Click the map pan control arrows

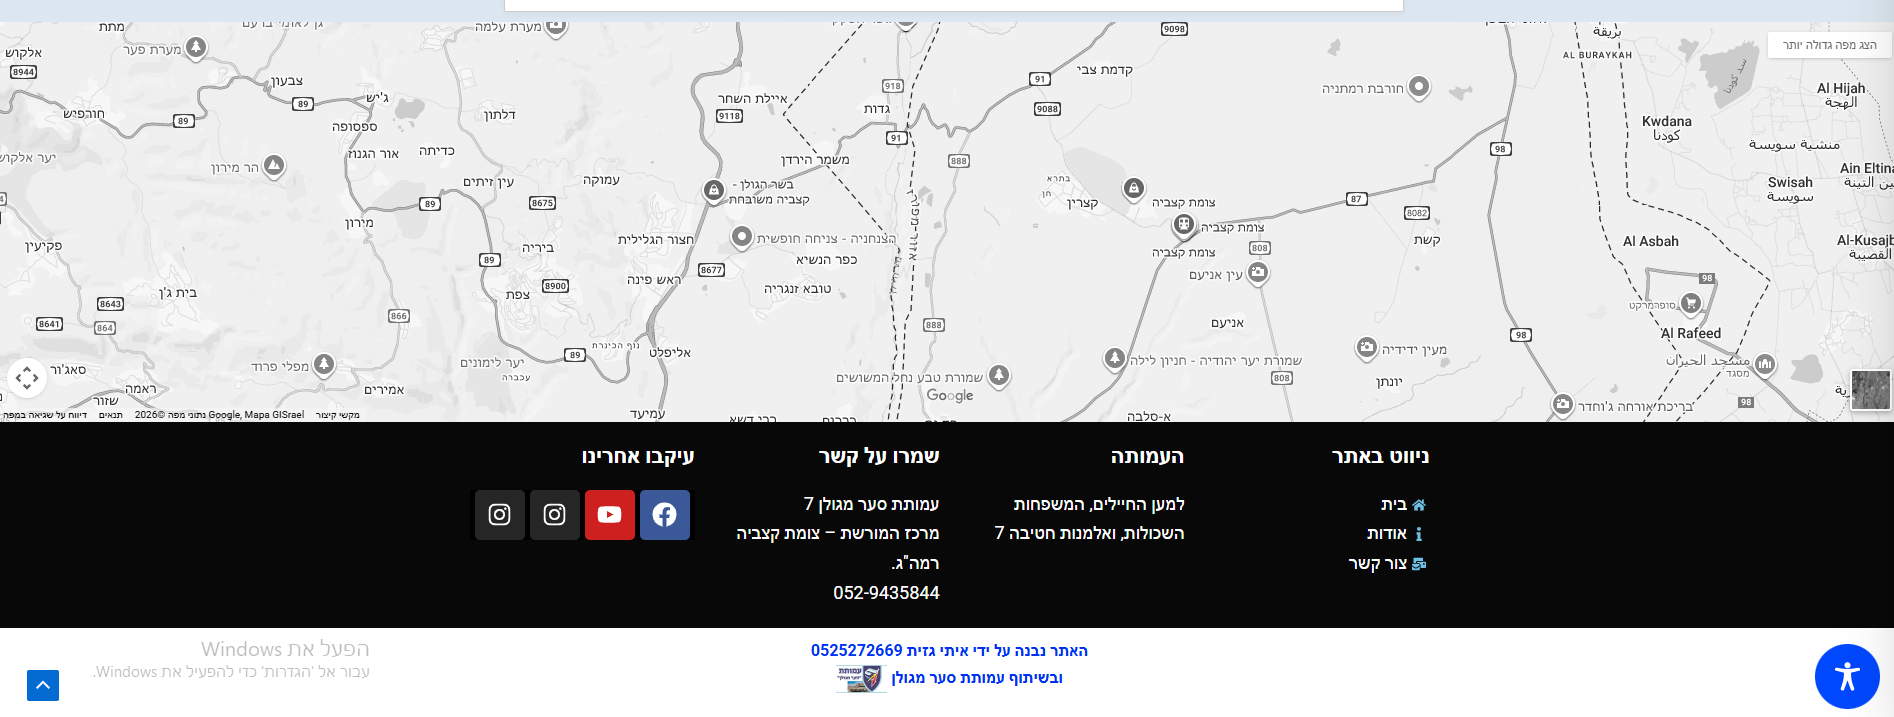[27, 378]
